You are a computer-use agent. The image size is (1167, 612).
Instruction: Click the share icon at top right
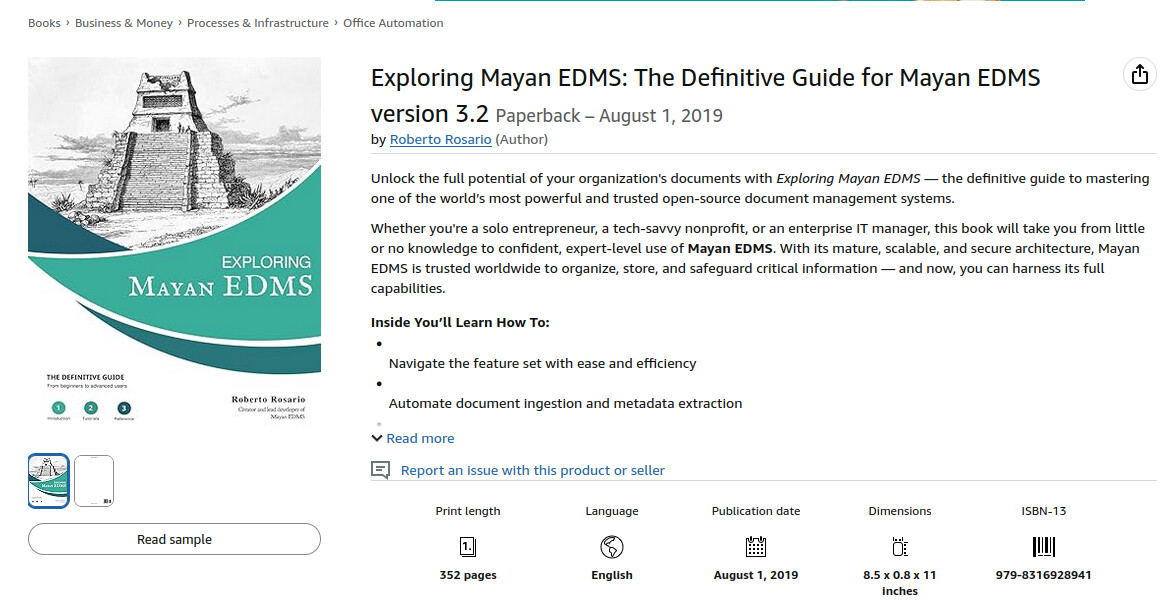1139,74
